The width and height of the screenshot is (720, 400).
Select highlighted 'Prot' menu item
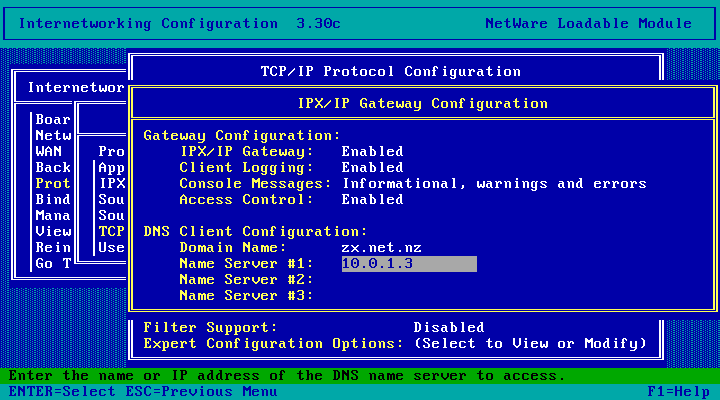pos(53,184)
